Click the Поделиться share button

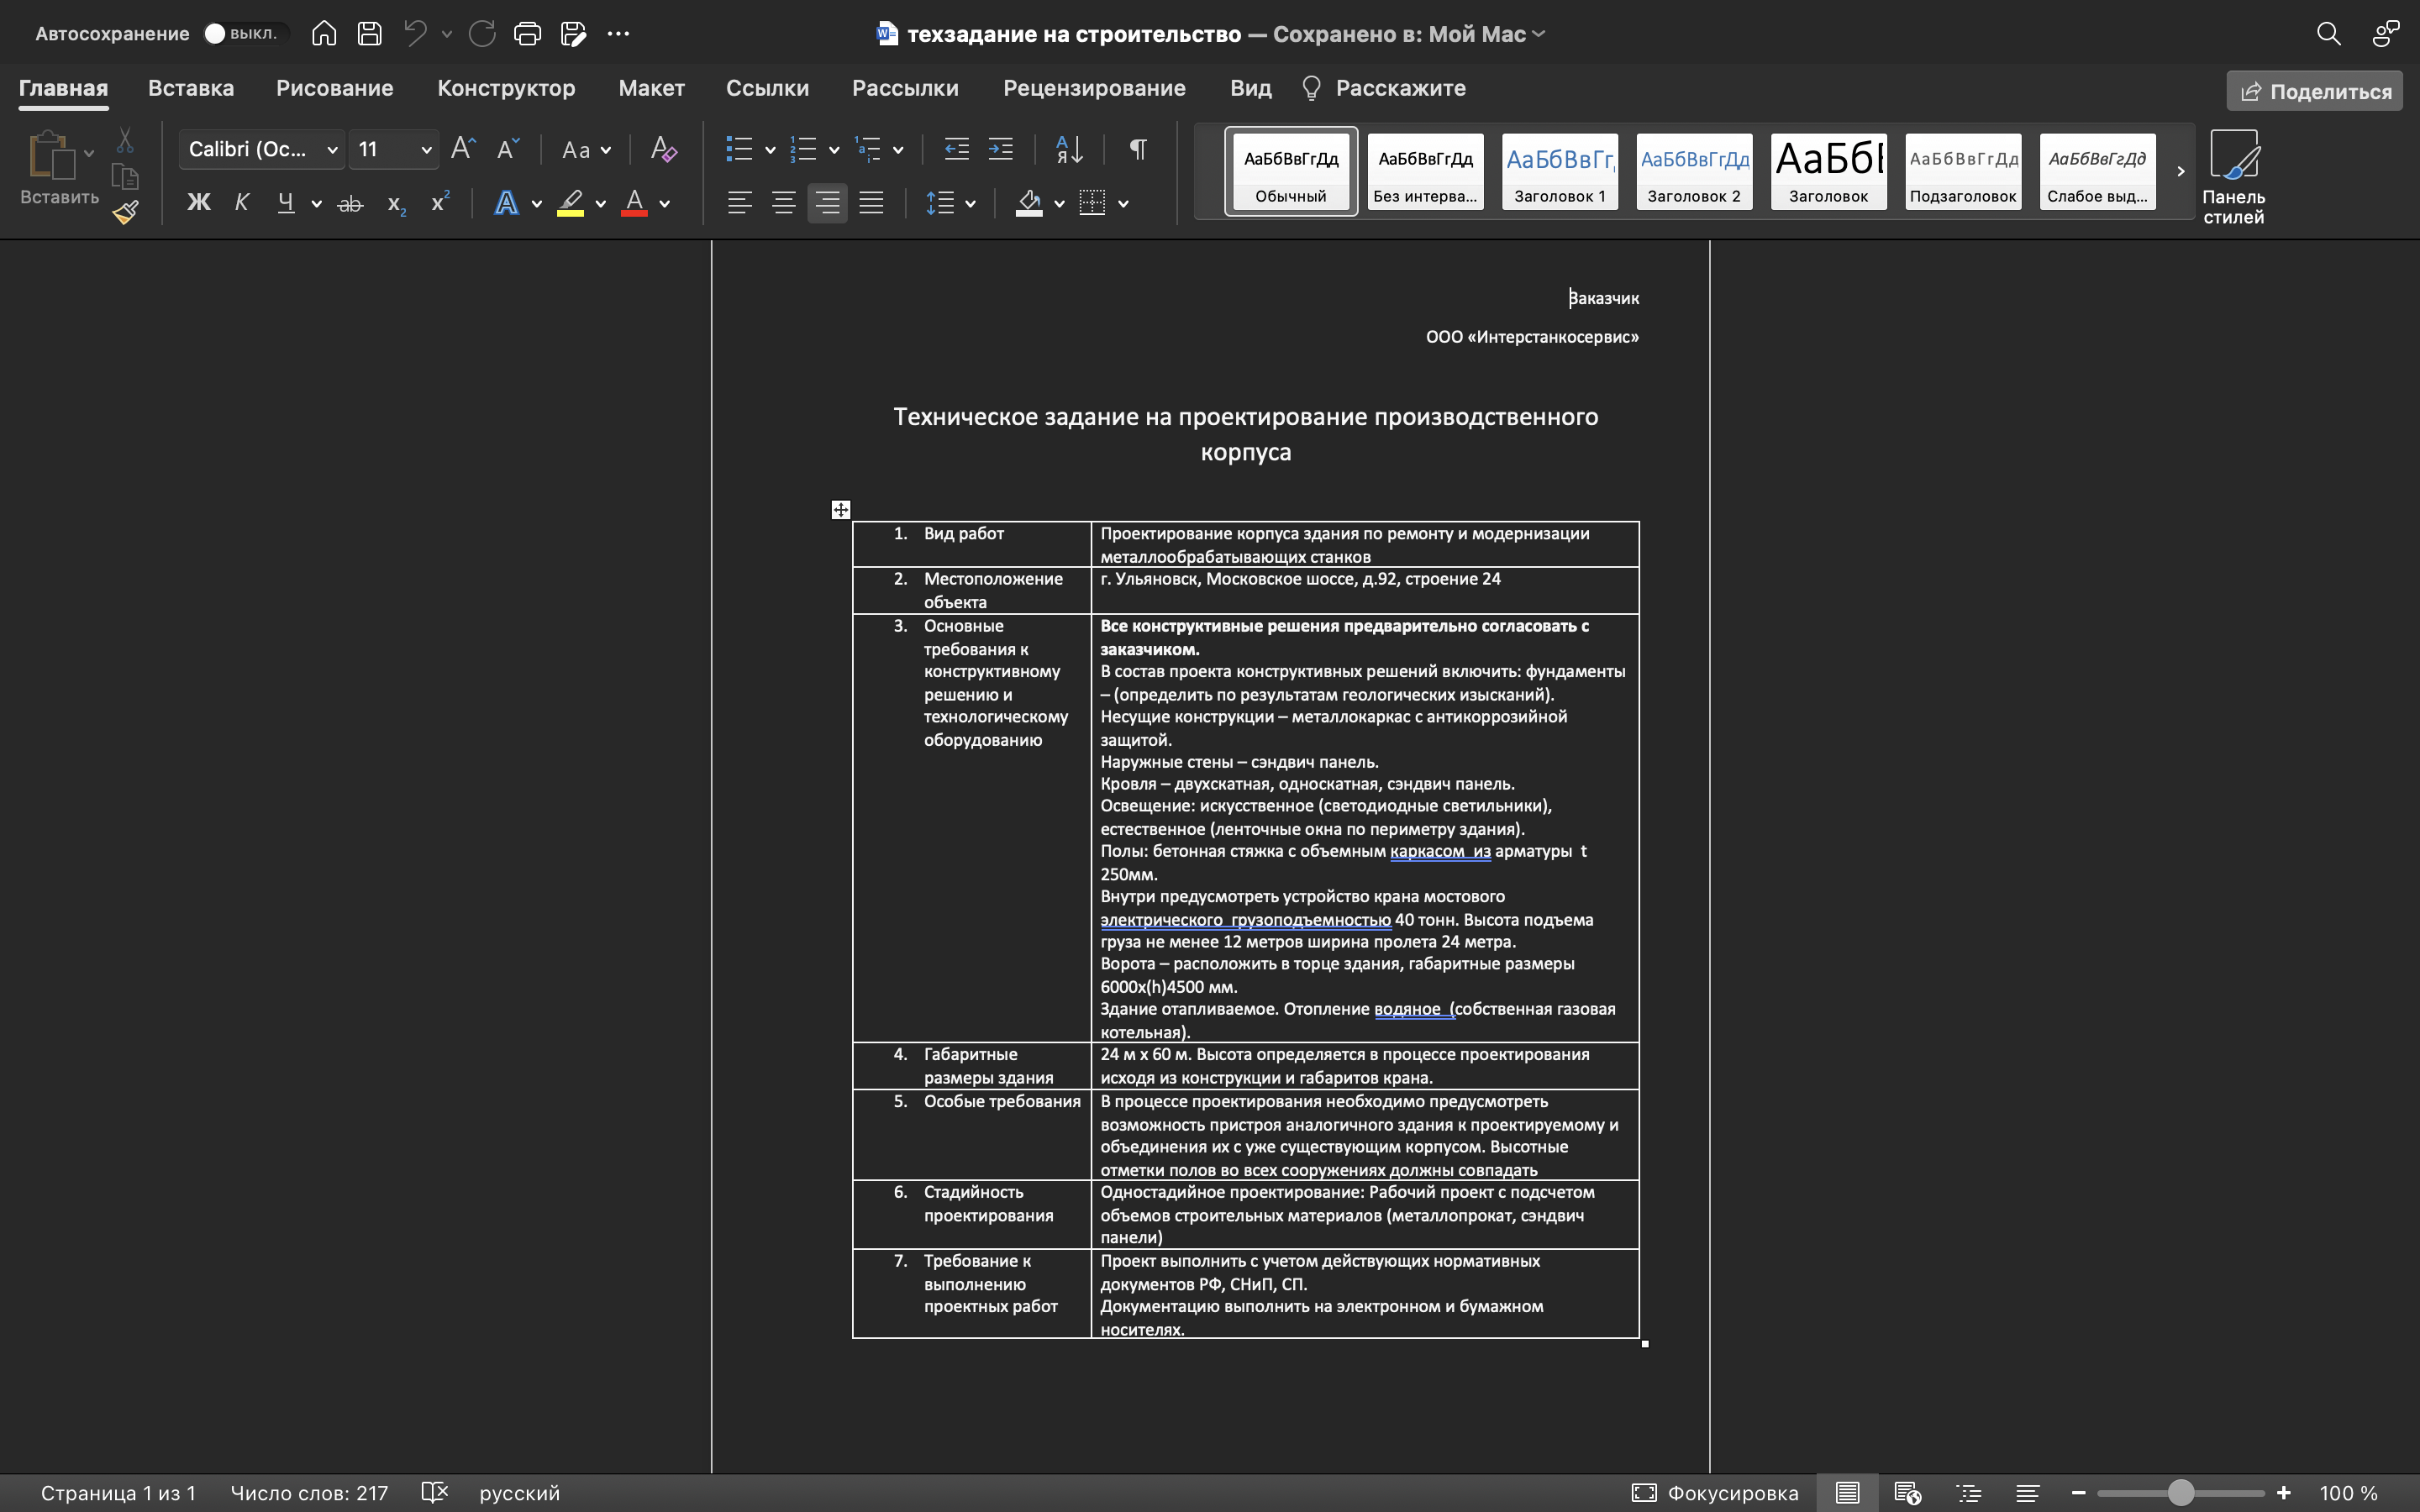point(2314,91)
